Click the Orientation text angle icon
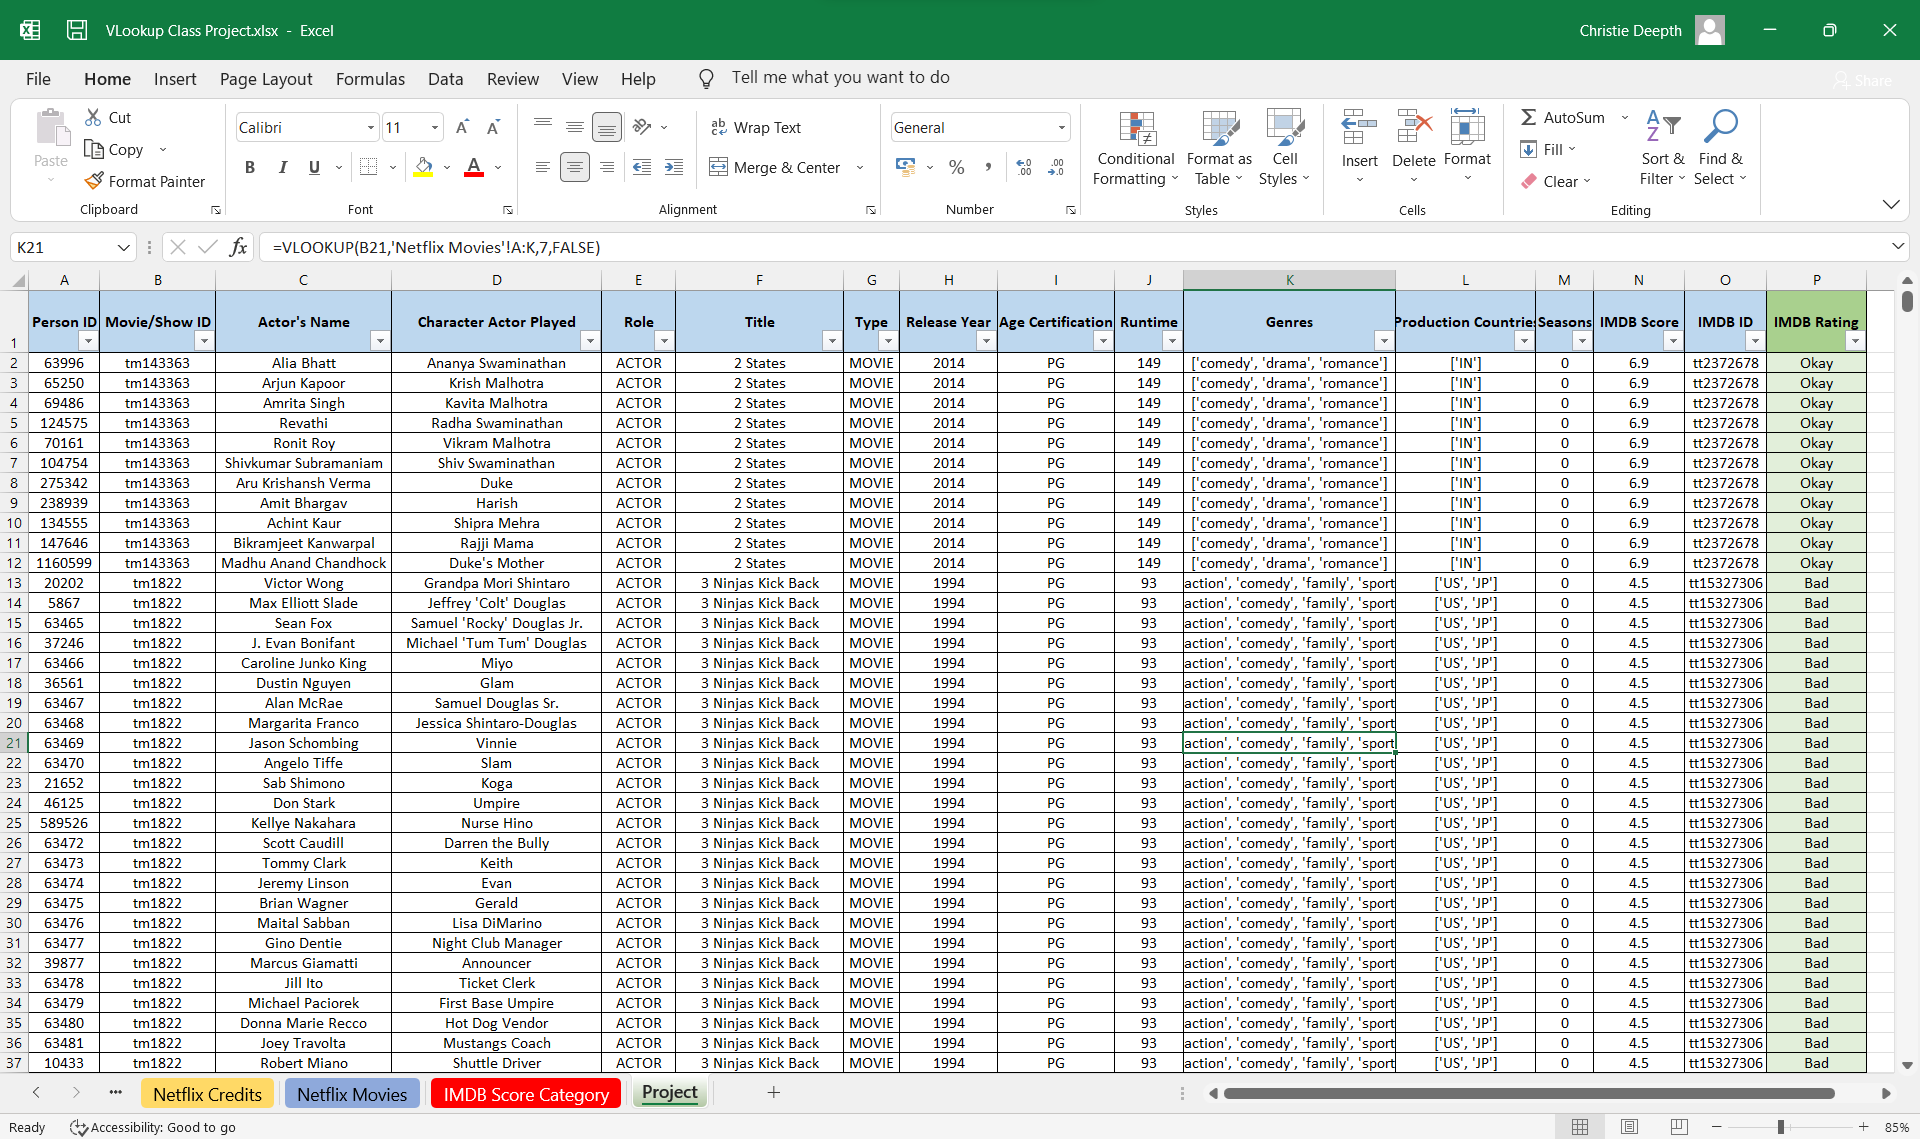Image resolution: width=1920 pixels, height=1139 pixels. [642, 127]
